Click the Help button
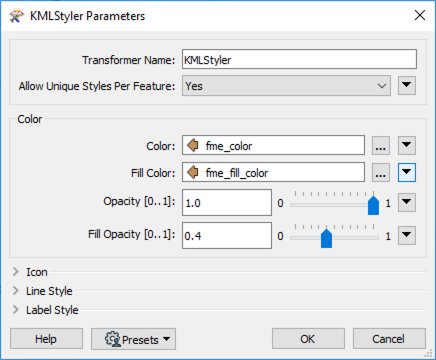Screen dimensions: 436x360 pos(46,339)
